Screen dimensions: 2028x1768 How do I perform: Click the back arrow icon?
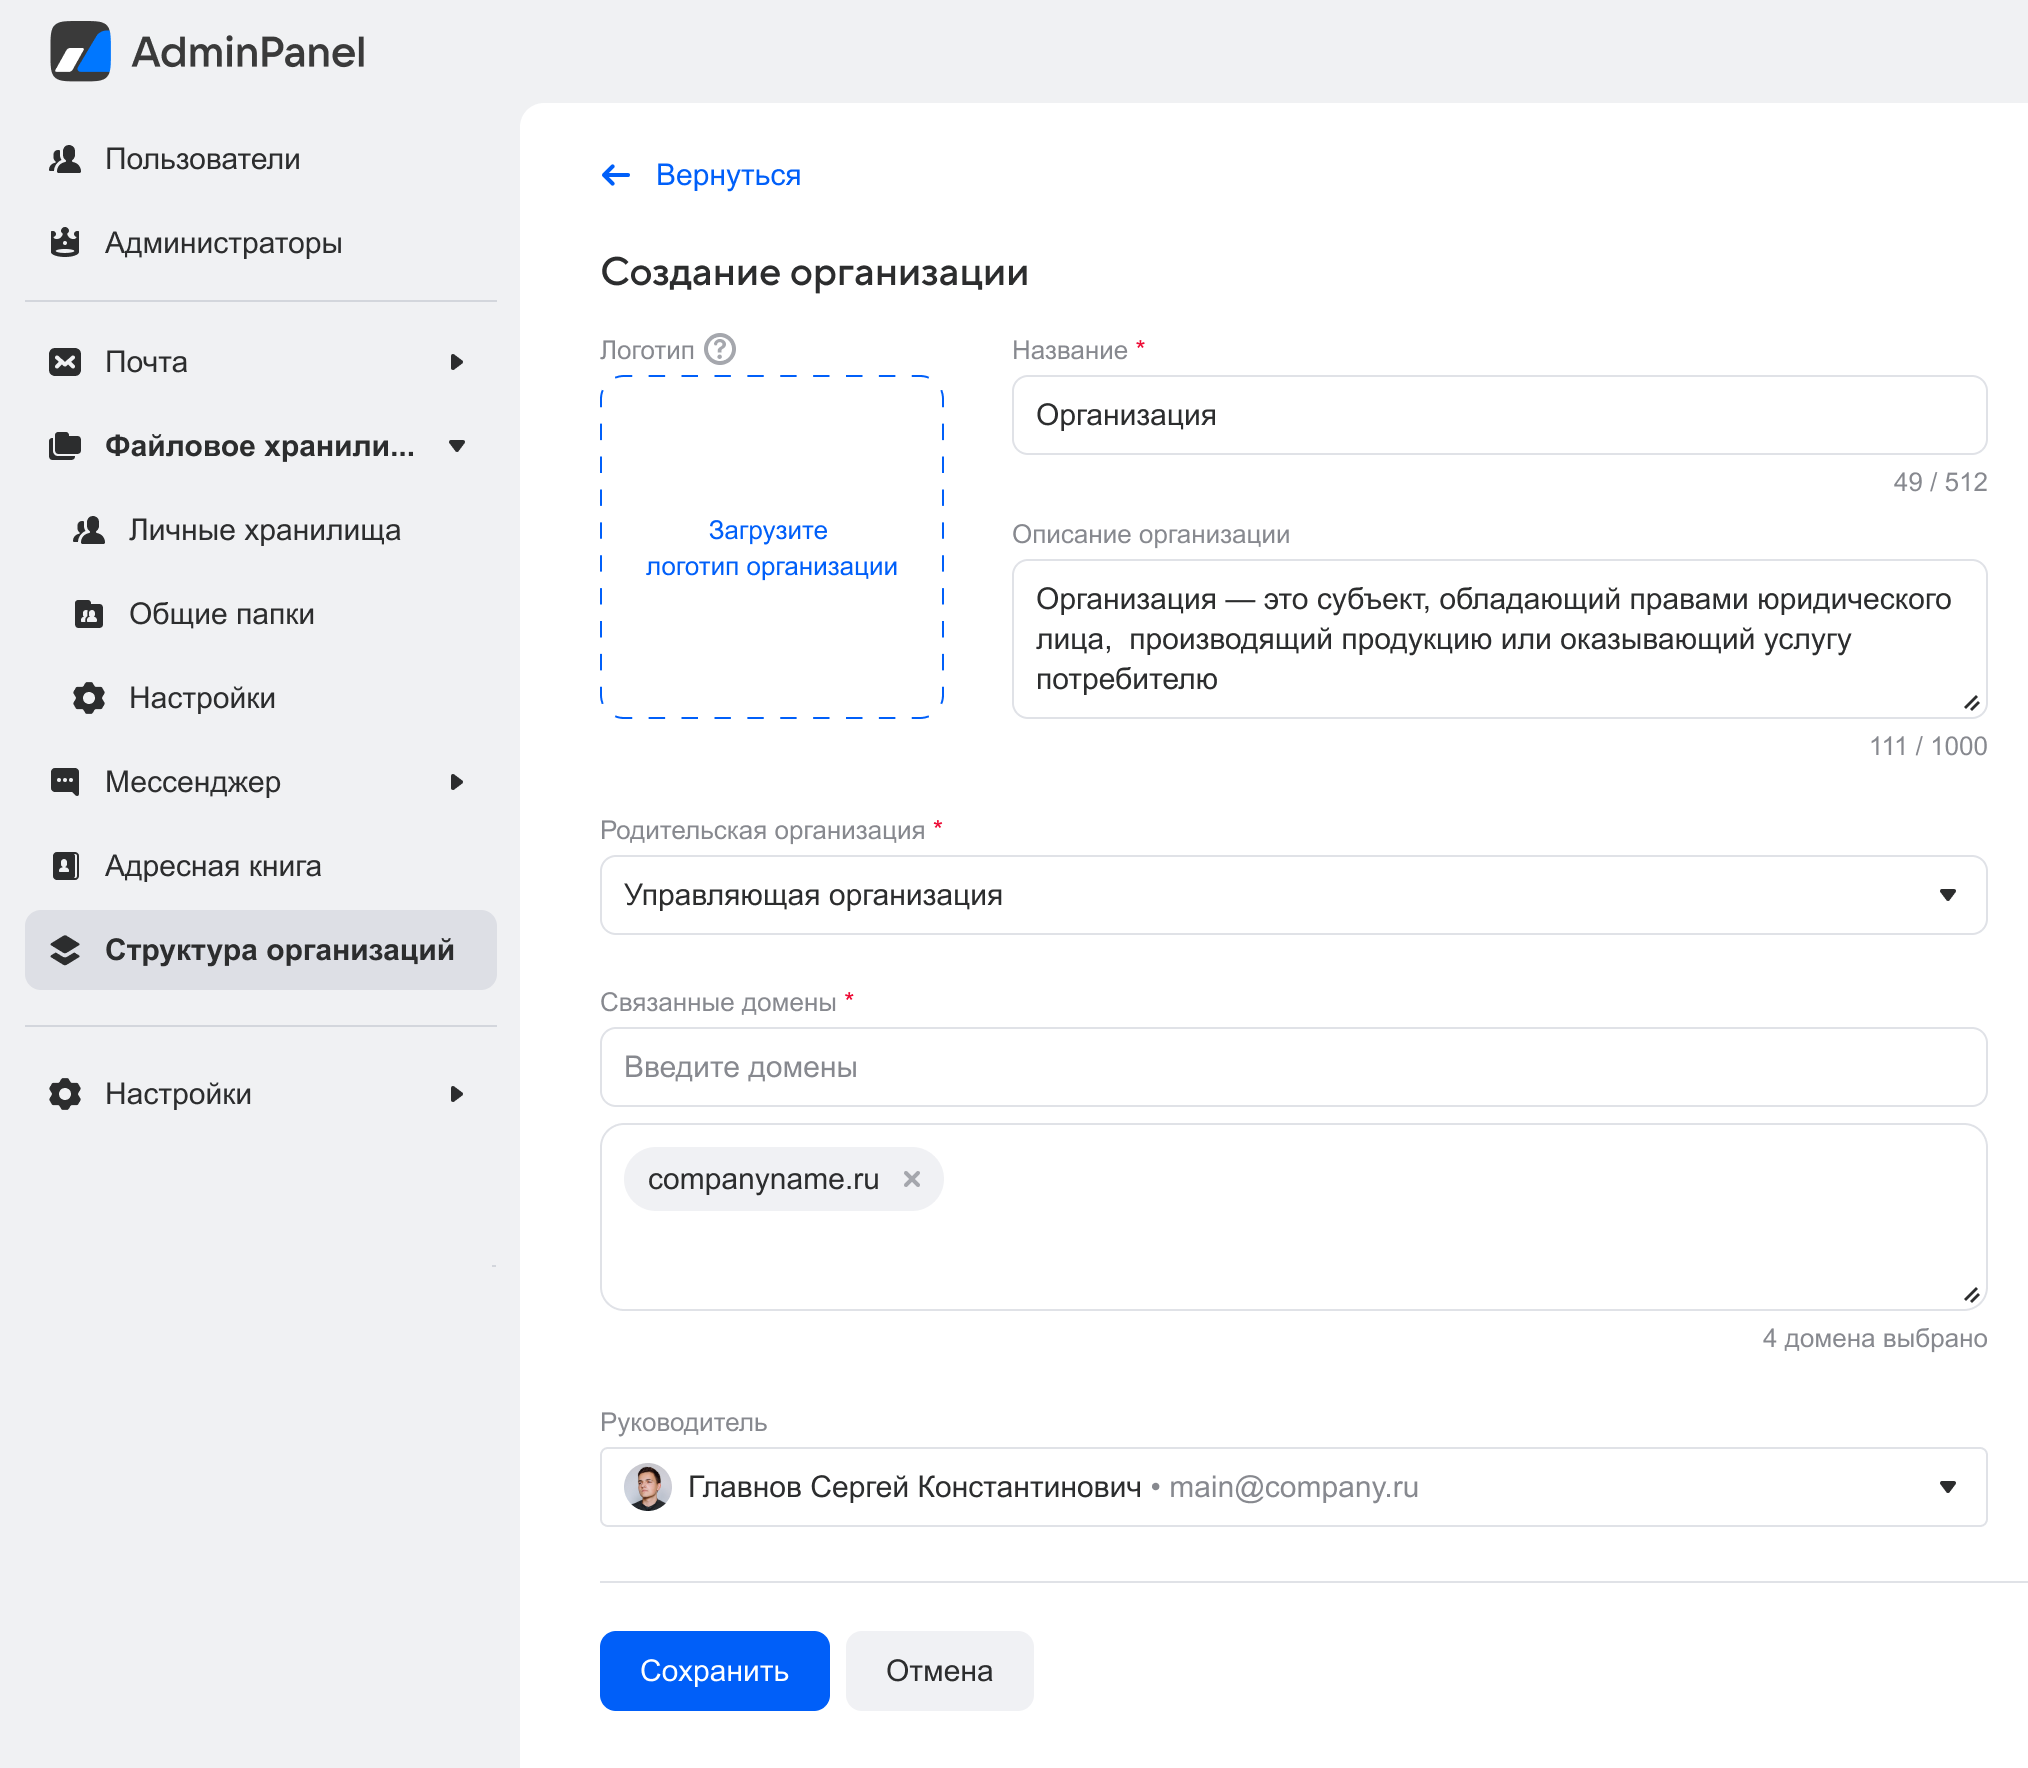pos(616,175)
